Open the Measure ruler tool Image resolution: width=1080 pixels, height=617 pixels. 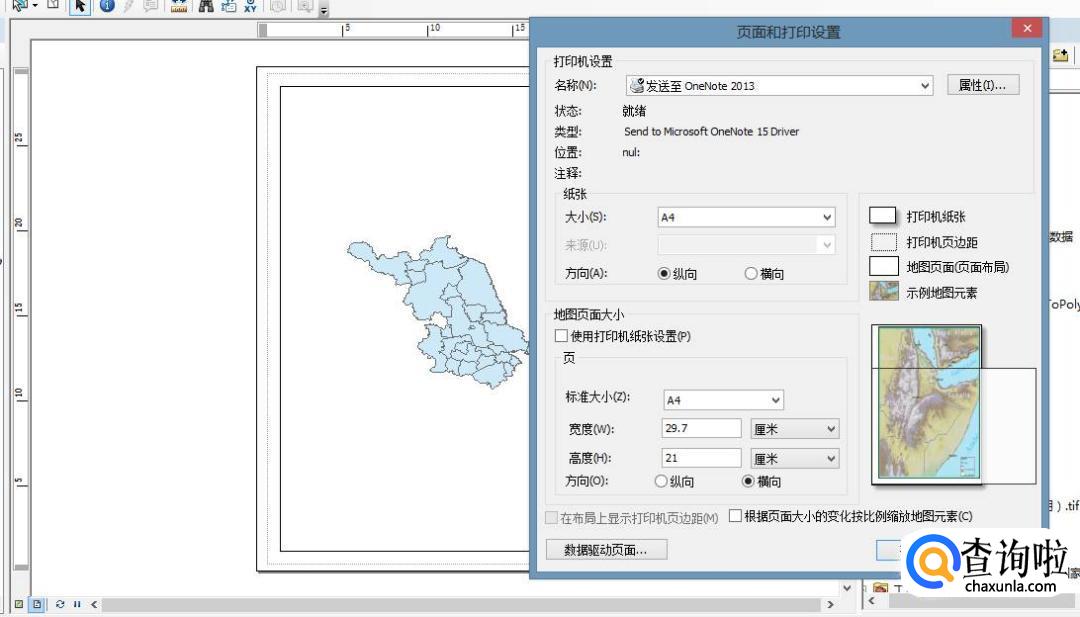[179, 6]
